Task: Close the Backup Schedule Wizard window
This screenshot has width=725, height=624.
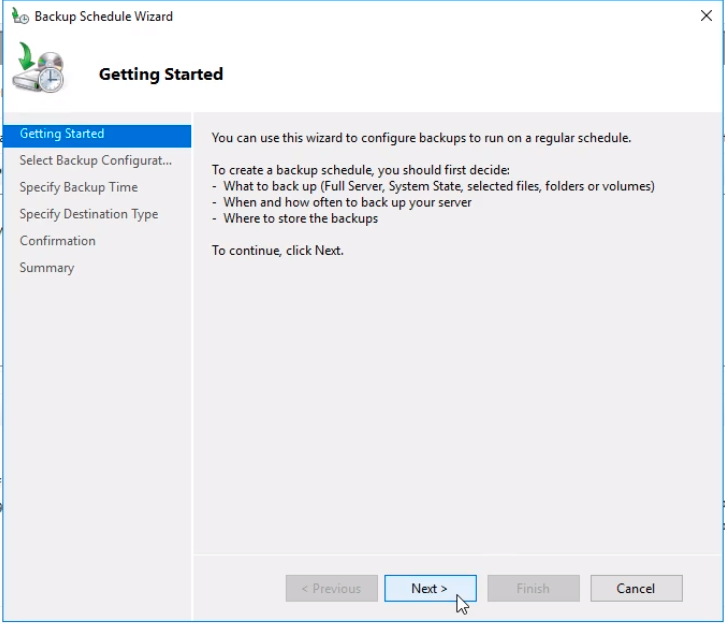Action: (x=706, y=16)
